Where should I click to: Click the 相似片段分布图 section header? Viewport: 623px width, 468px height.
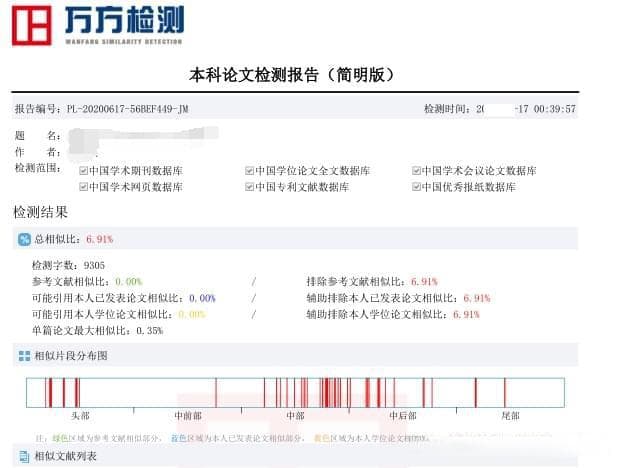pos(295,355)
